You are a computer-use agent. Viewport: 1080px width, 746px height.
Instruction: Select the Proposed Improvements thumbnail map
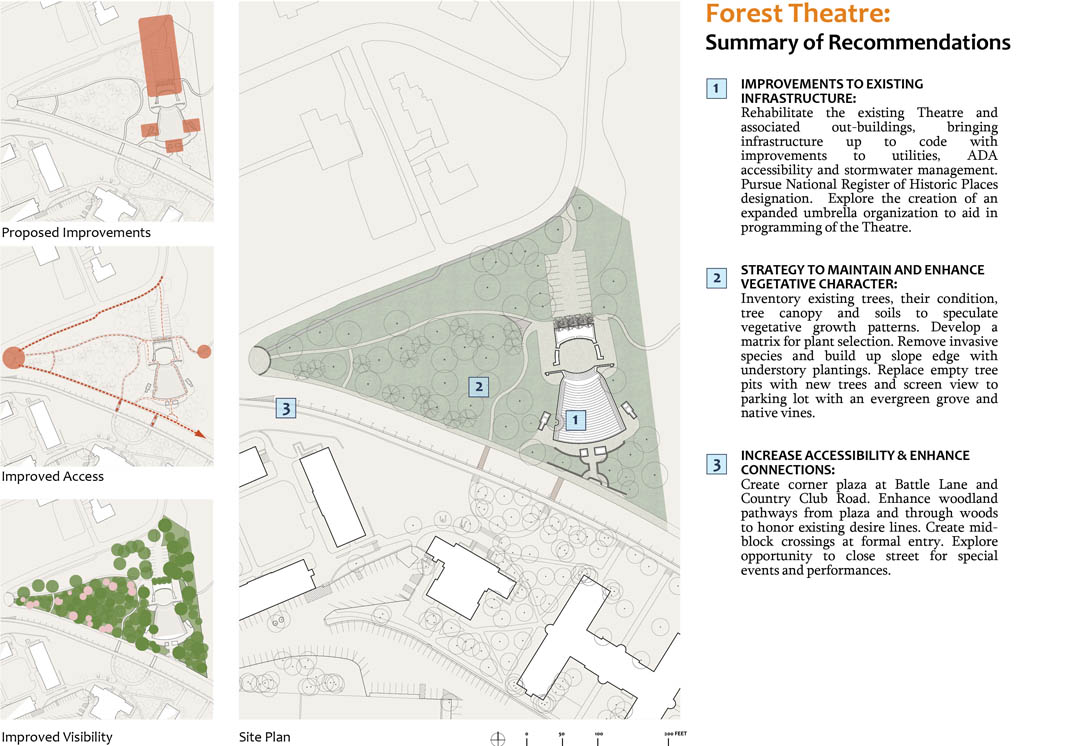[107, 111]
